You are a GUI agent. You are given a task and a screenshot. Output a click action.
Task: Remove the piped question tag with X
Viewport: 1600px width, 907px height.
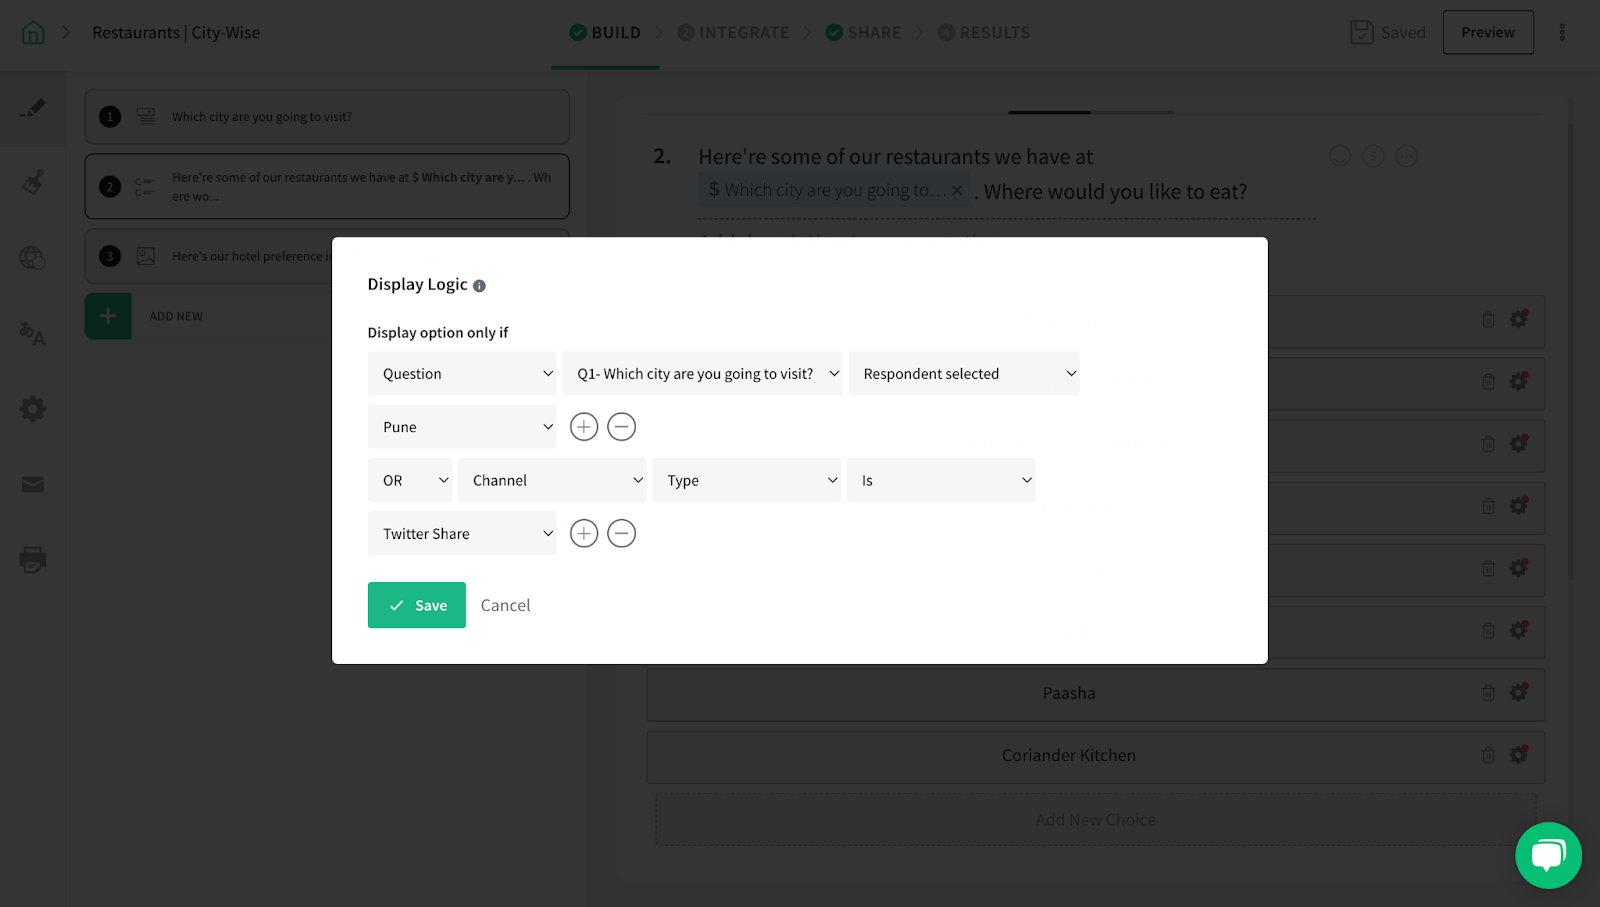957,190
